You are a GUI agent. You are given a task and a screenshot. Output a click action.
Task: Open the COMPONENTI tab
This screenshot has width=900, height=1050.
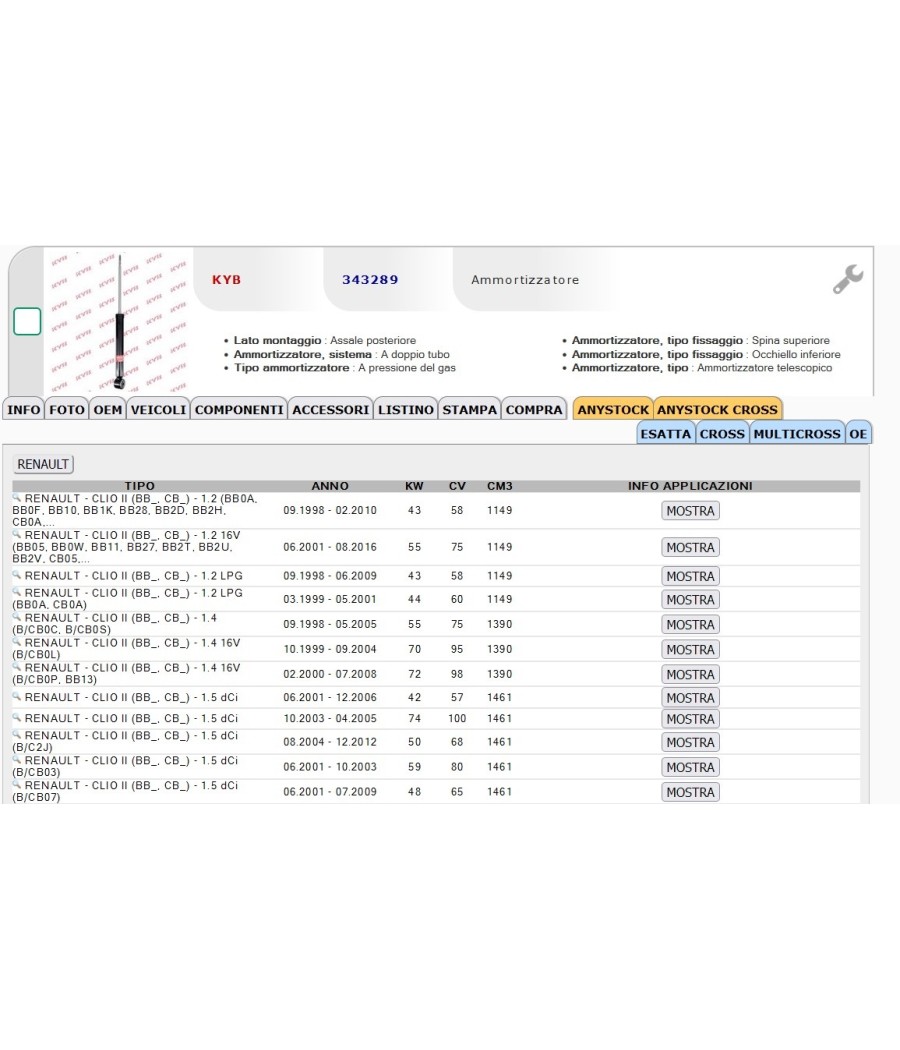[239, 410]
